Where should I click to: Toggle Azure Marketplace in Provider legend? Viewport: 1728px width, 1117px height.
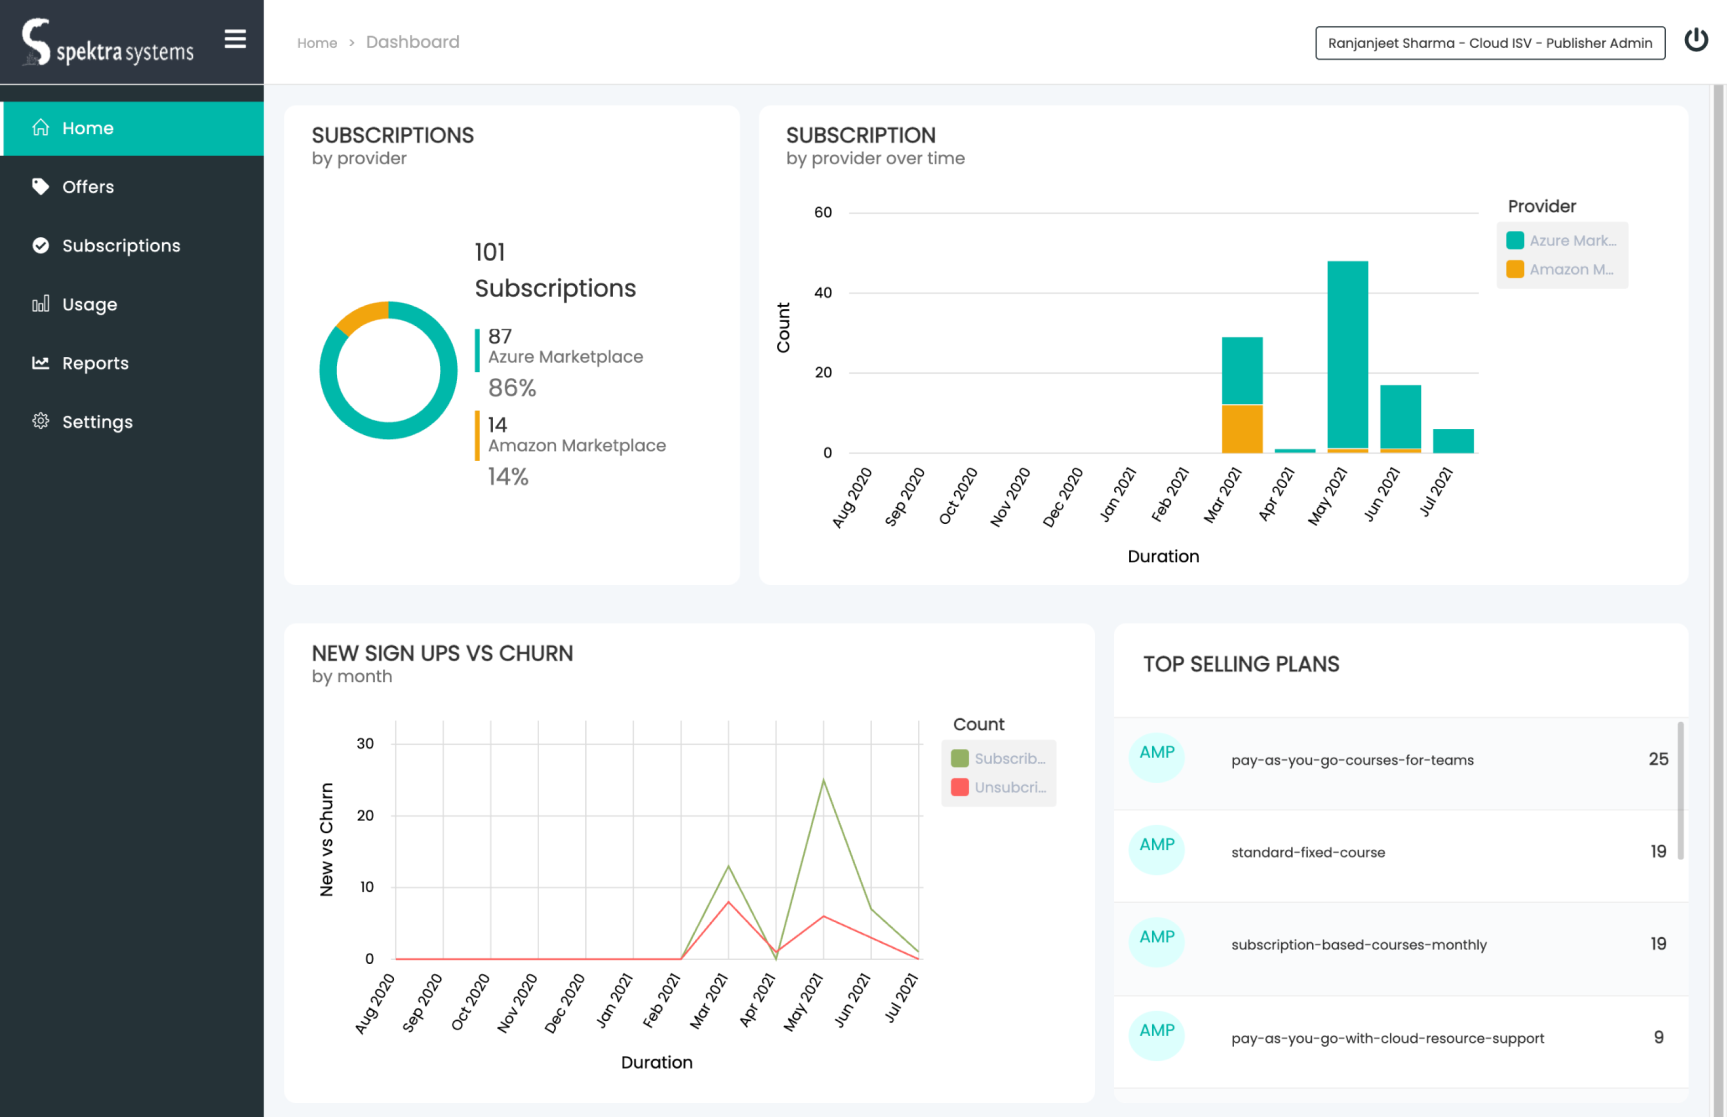point(1562,240)
